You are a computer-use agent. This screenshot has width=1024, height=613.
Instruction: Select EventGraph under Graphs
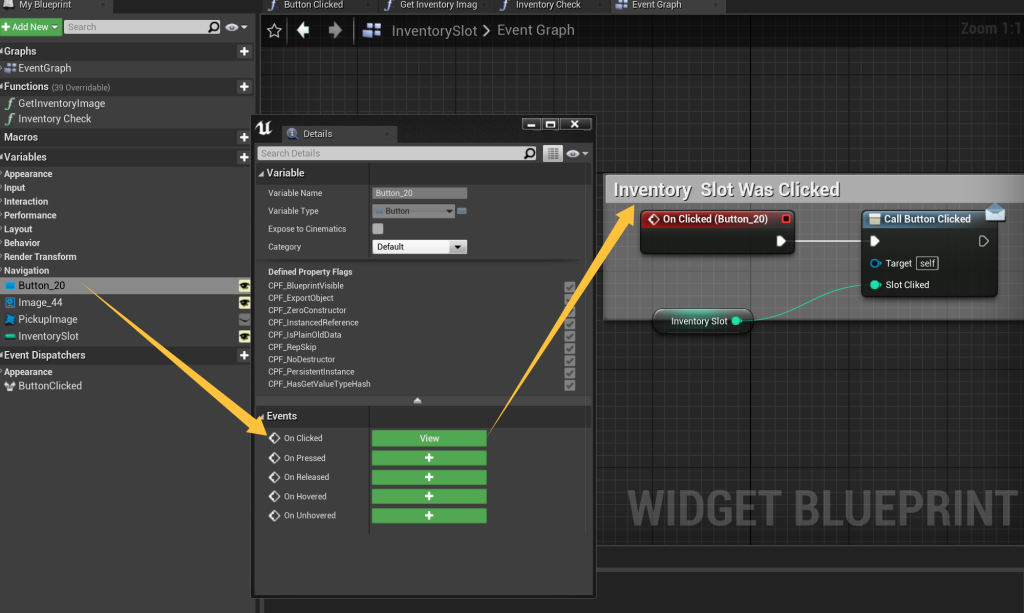click(x=44, y=68)
